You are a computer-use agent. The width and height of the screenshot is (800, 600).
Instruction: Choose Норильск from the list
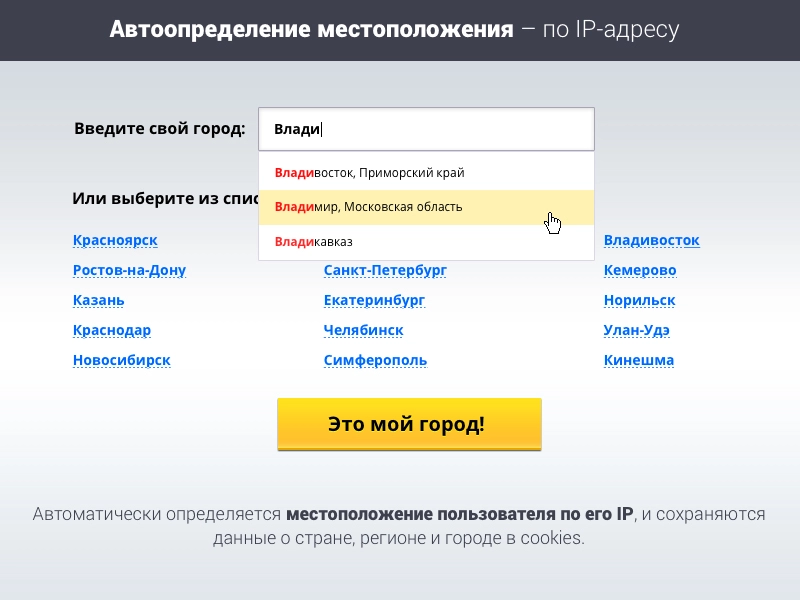tap(639, 300)
